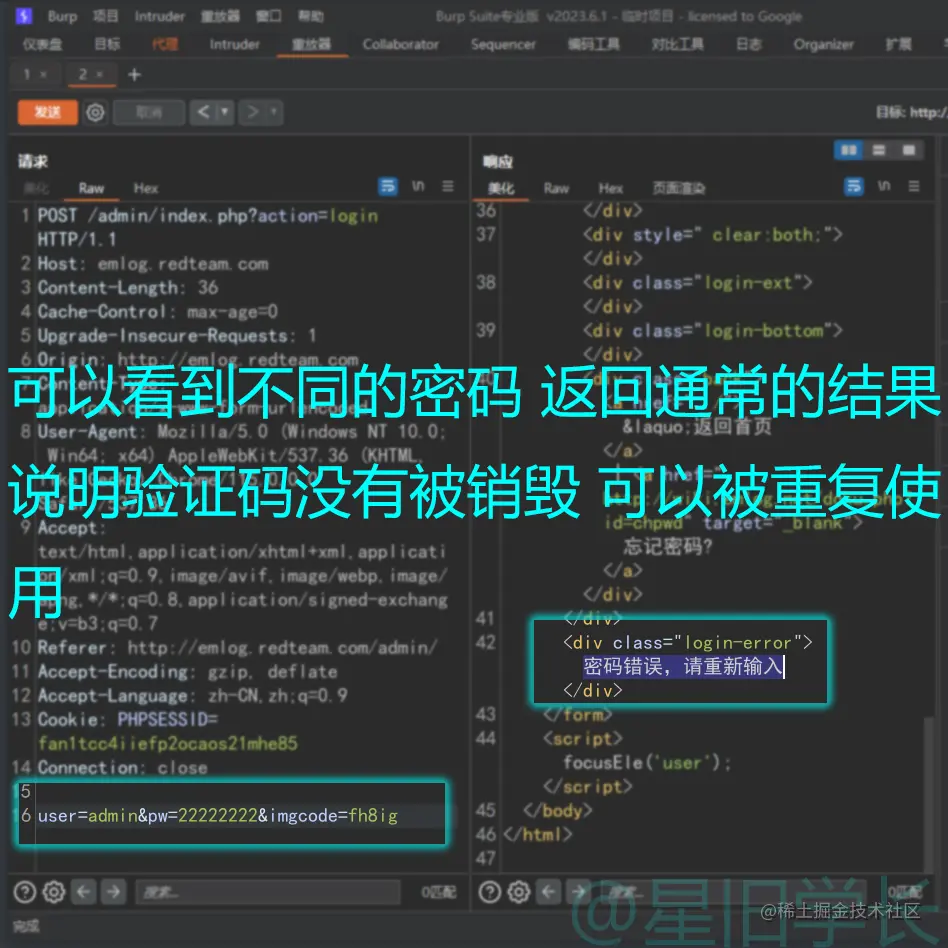
Task: Switch to the Collaborator tab
Action: 401,44
